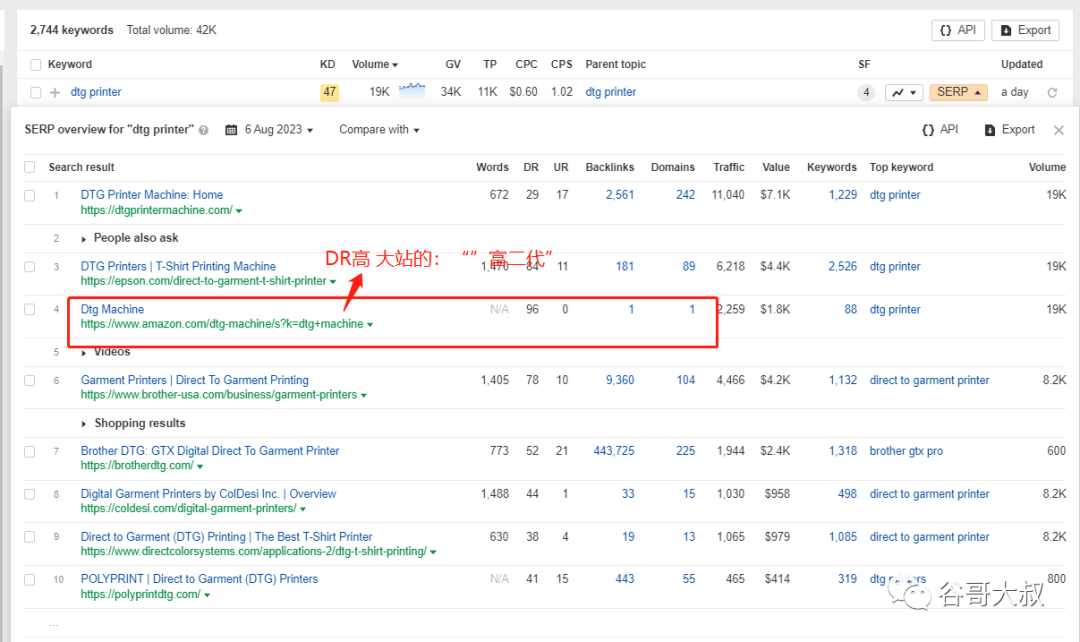Close the SERP overview panel
The height and width of the screenshot is (642, 1080).
click(1059, 130)
